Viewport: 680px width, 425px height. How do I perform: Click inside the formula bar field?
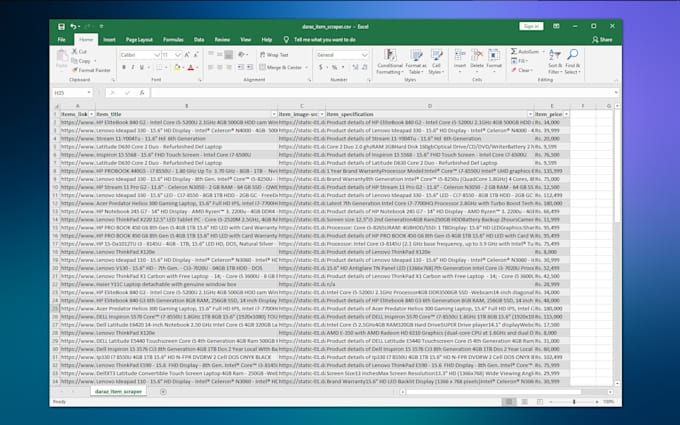pyautogui.click(x=383, y=93)
